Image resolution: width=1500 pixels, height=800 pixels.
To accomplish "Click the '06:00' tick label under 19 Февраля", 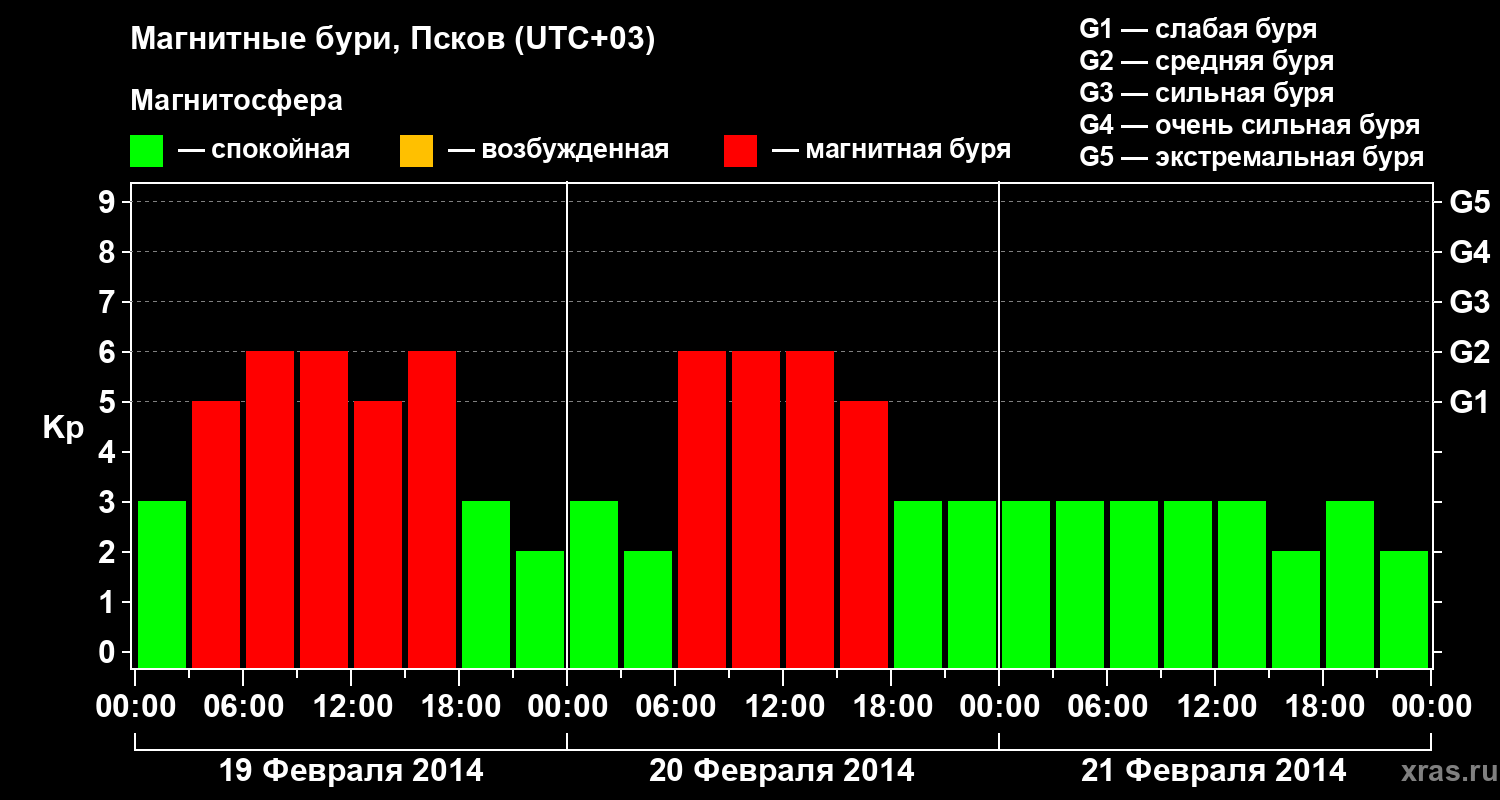I will (243, 707).
